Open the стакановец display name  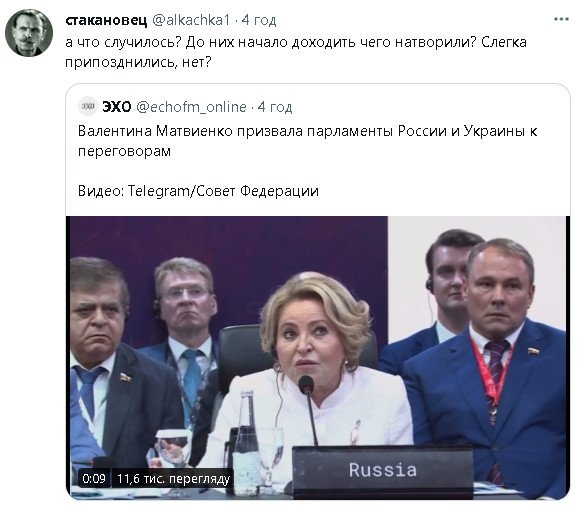106,20
